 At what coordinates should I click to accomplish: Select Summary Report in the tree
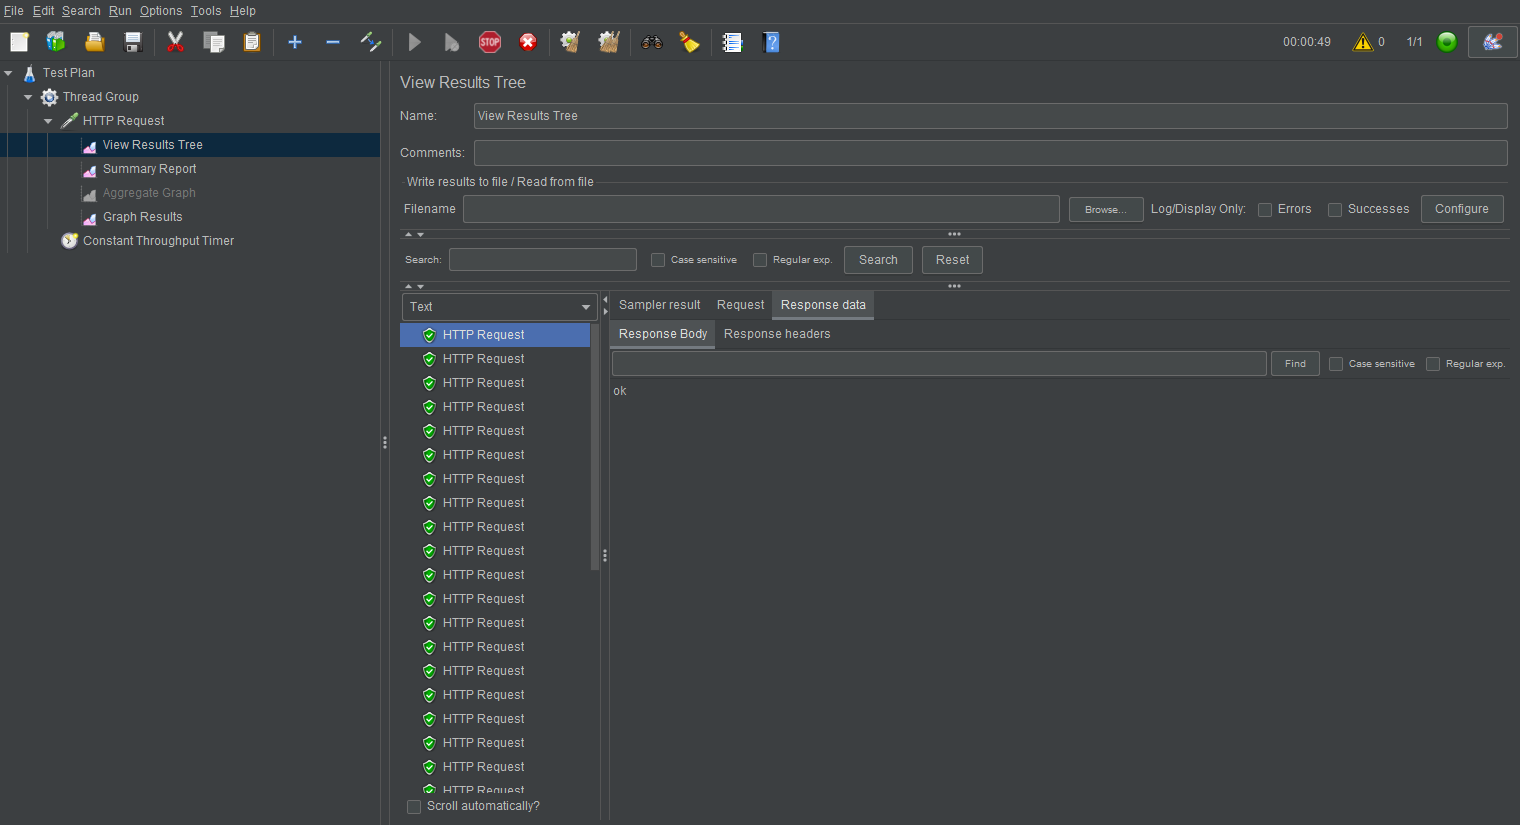coord(150,169)
